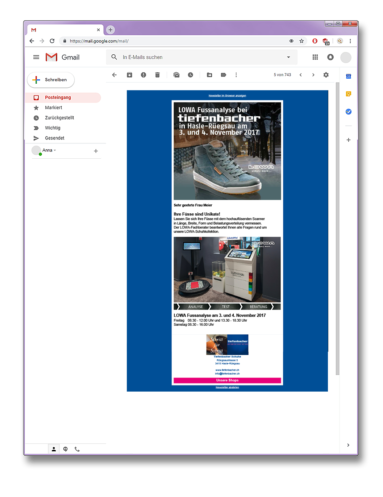Expand the Anna account status dropdown

55,150
